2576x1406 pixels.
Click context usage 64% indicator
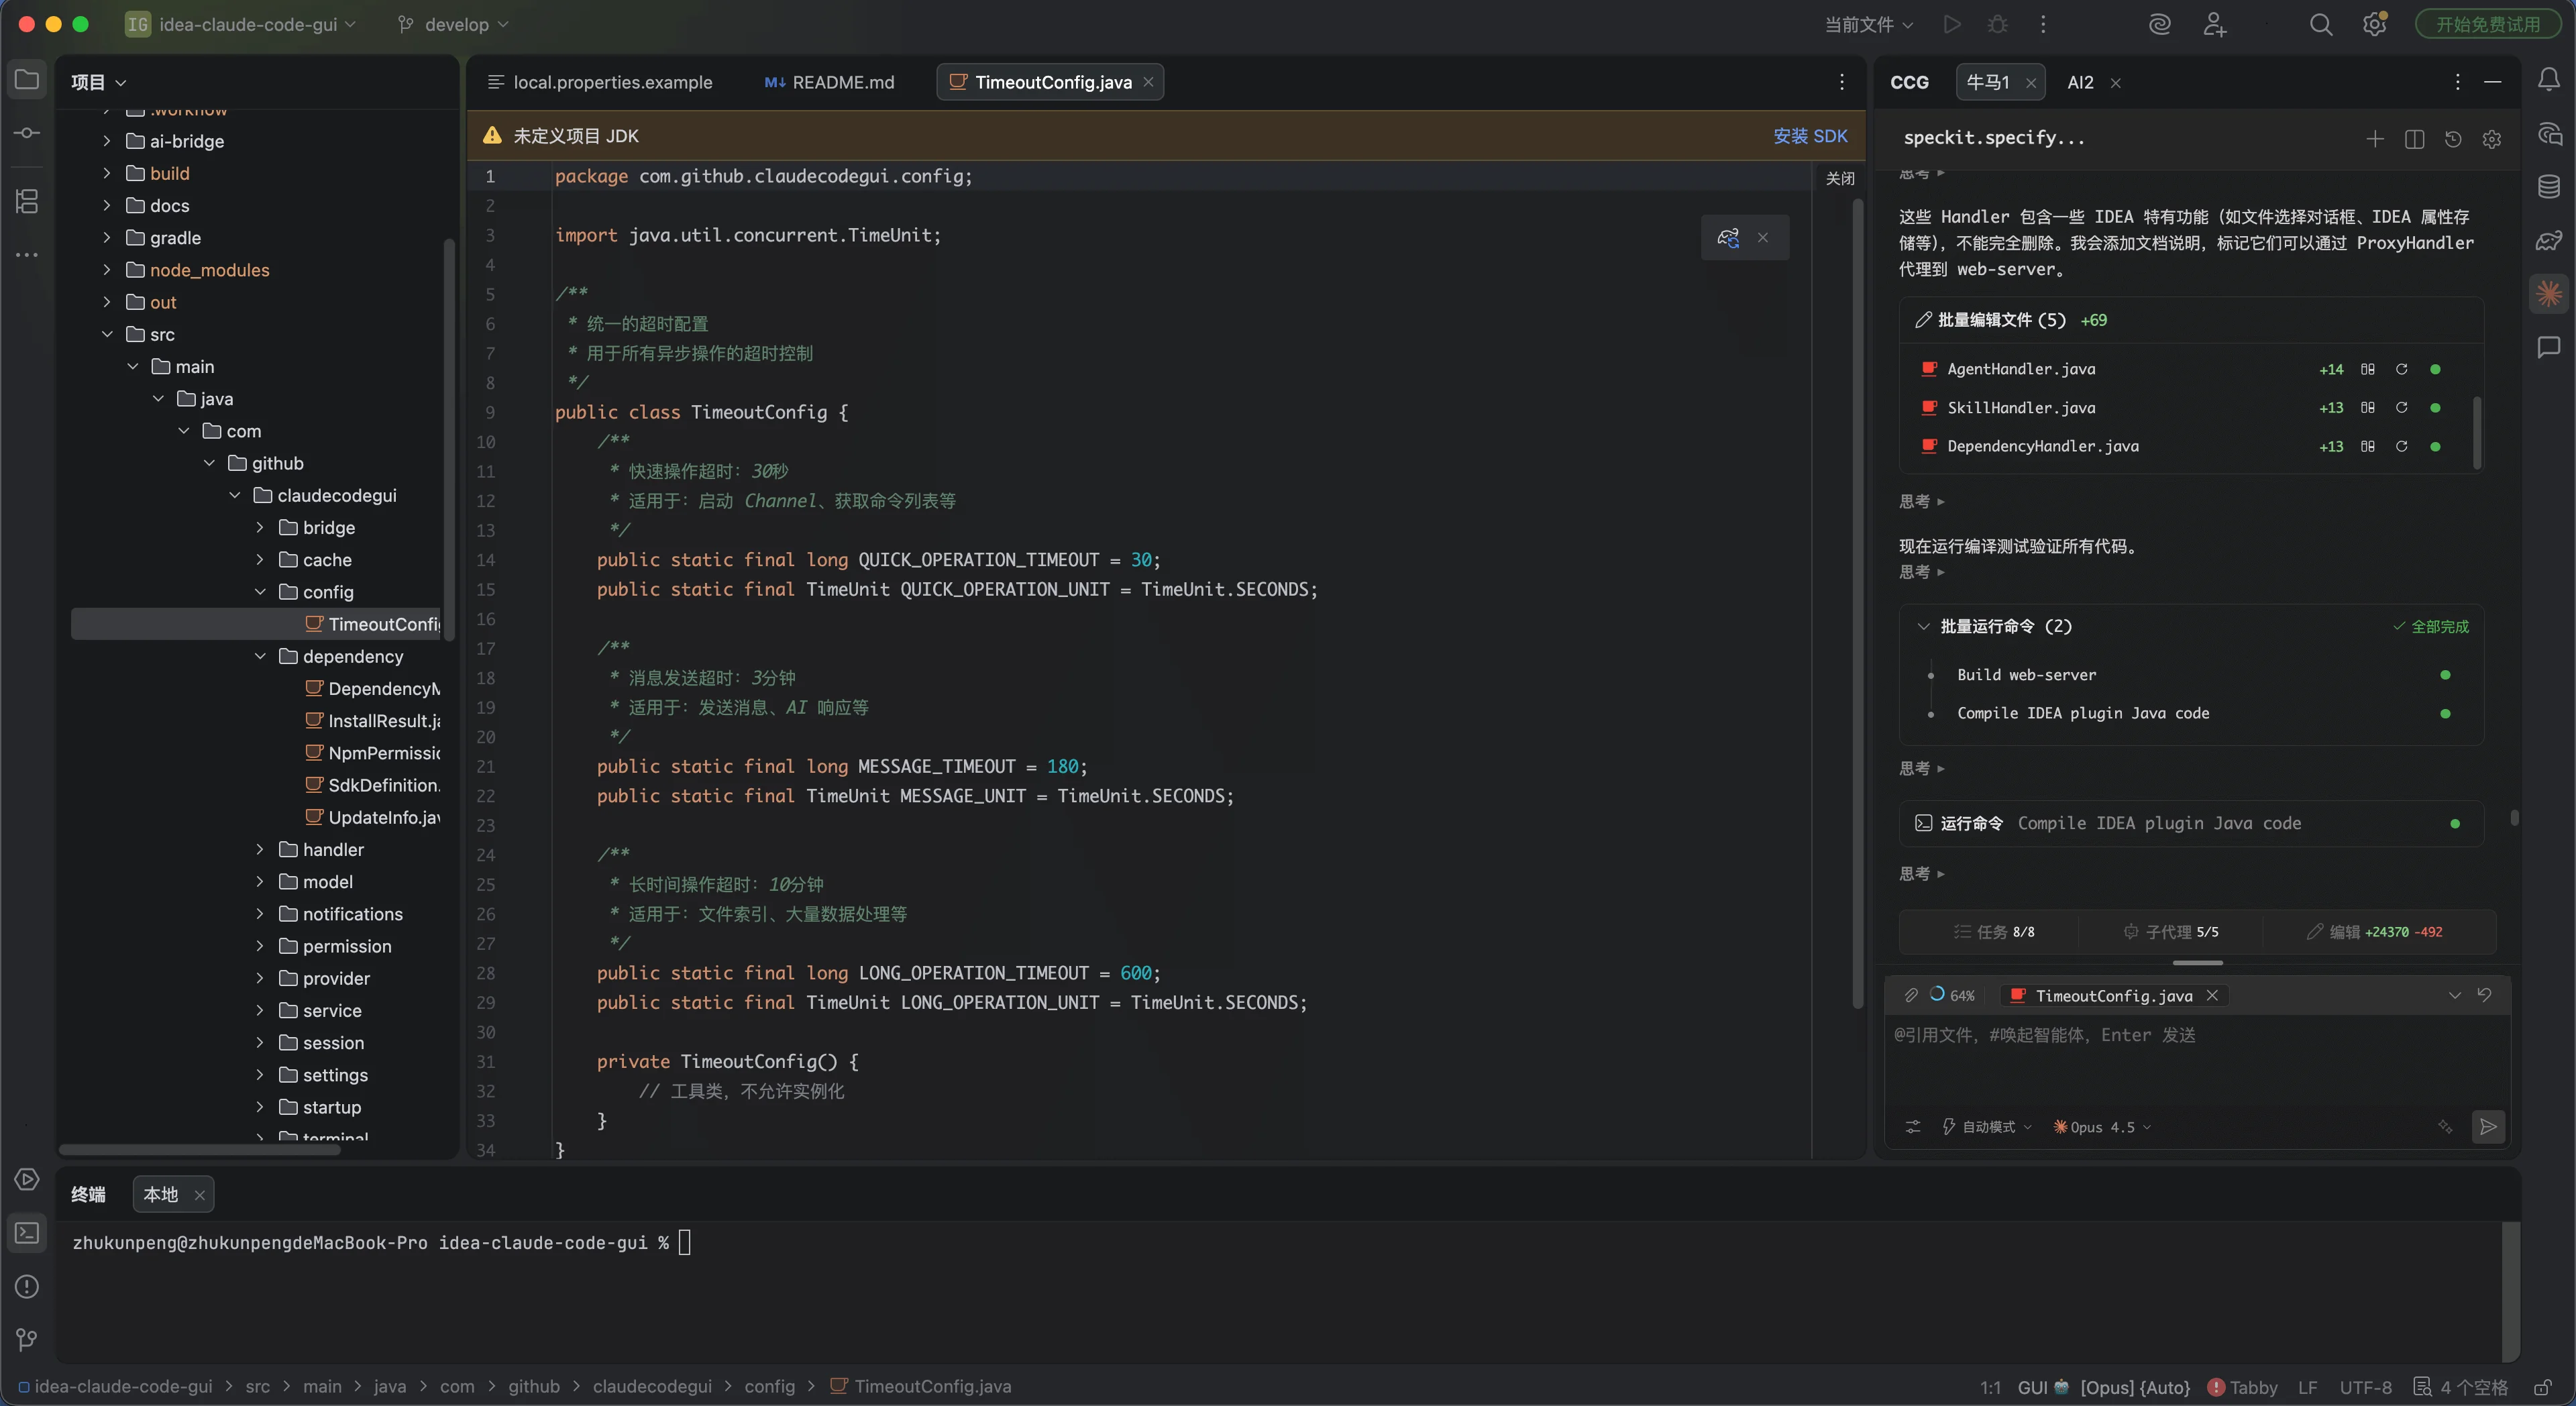tap(1952, 995)
